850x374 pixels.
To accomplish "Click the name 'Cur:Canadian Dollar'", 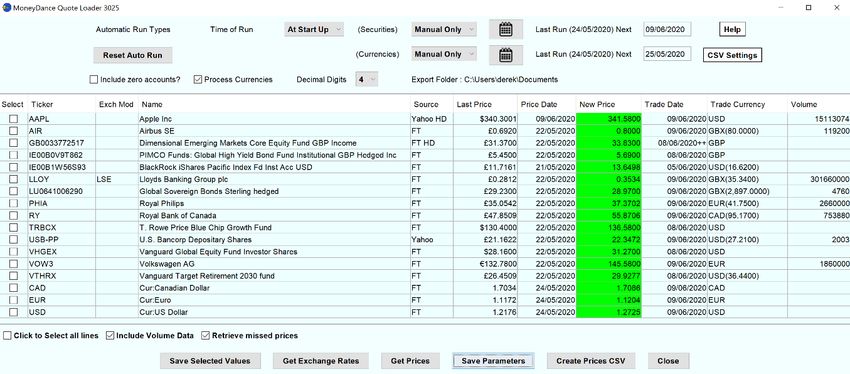I will tap(175, 288).
